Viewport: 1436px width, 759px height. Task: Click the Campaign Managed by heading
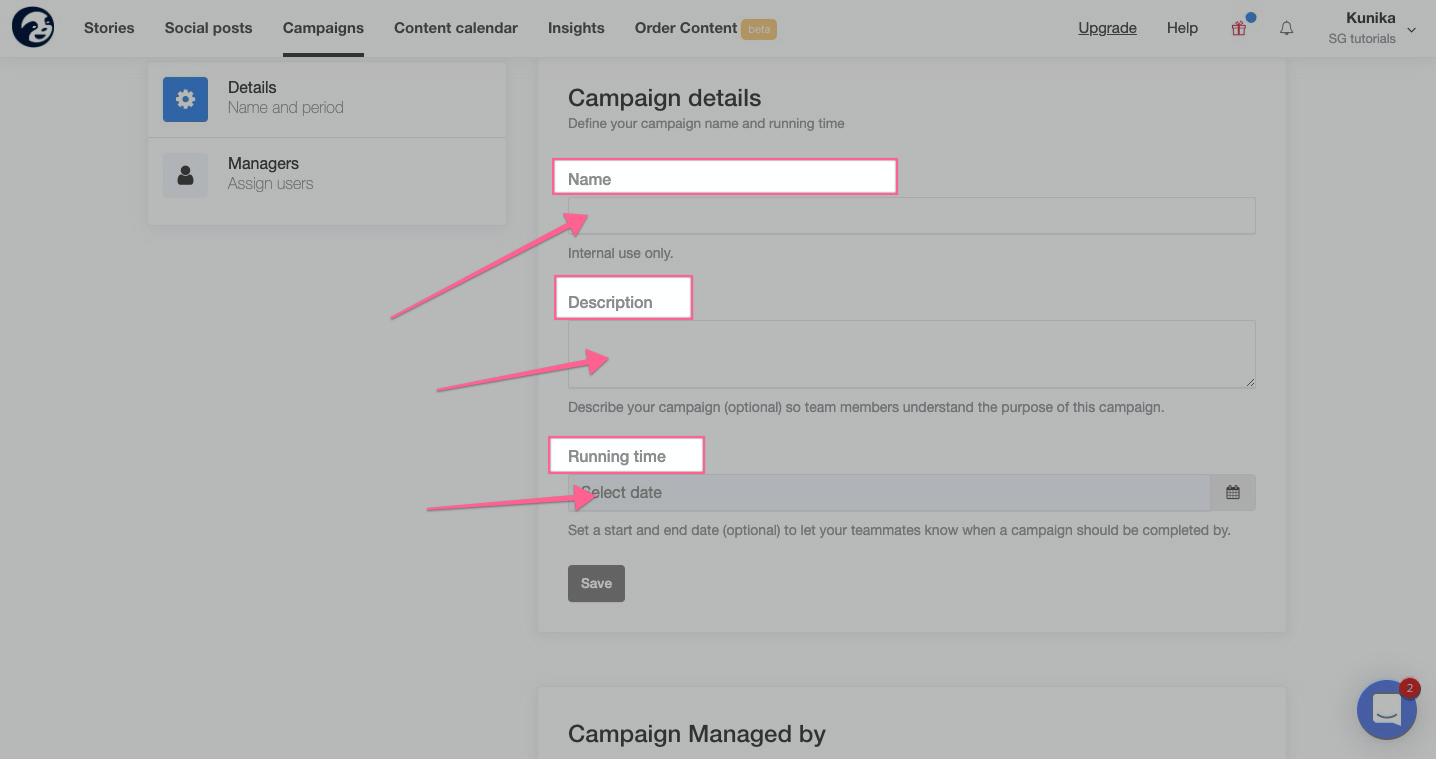click(x=697, y=734)
